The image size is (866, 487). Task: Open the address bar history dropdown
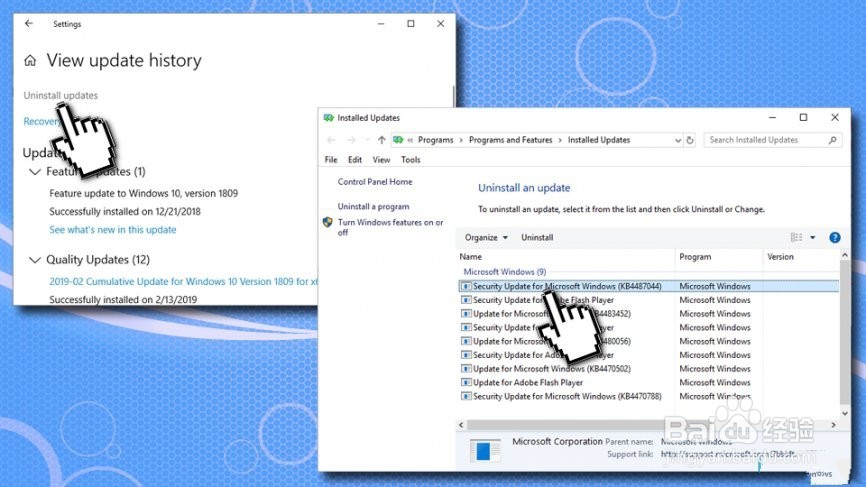678,140
